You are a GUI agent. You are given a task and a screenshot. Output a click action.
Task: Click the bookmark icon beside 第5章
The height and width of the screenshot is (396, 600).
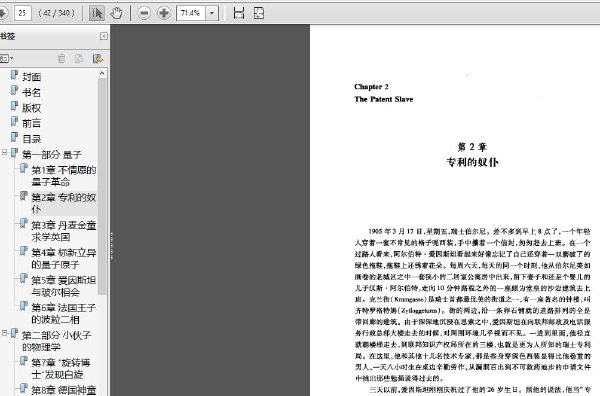[x=24, y=278]
